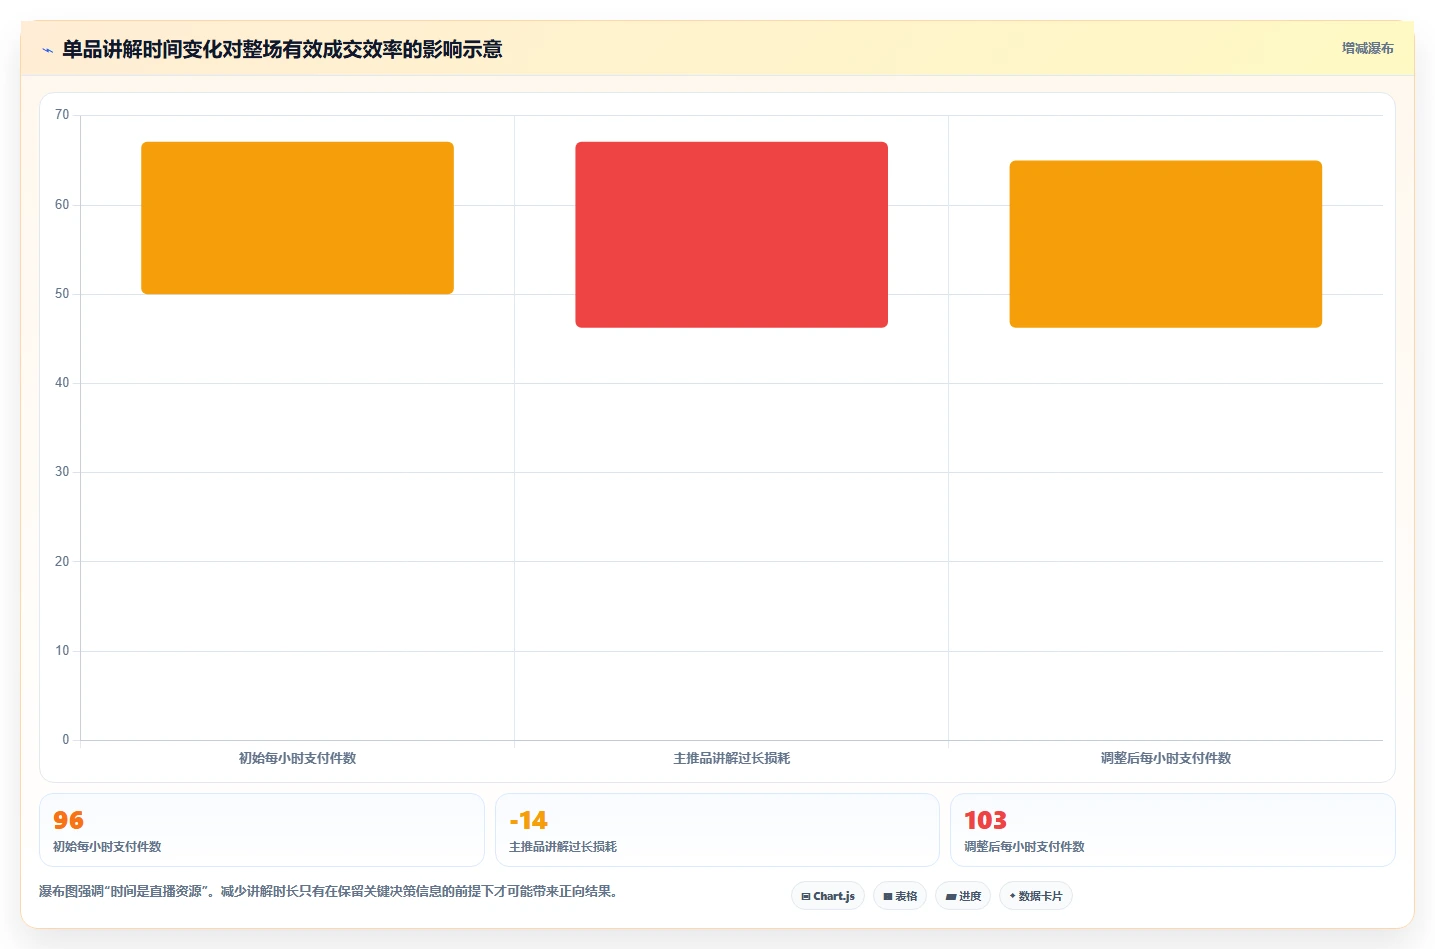
Task: Click the Chart.js chip
Action: [x=828, y=896]
